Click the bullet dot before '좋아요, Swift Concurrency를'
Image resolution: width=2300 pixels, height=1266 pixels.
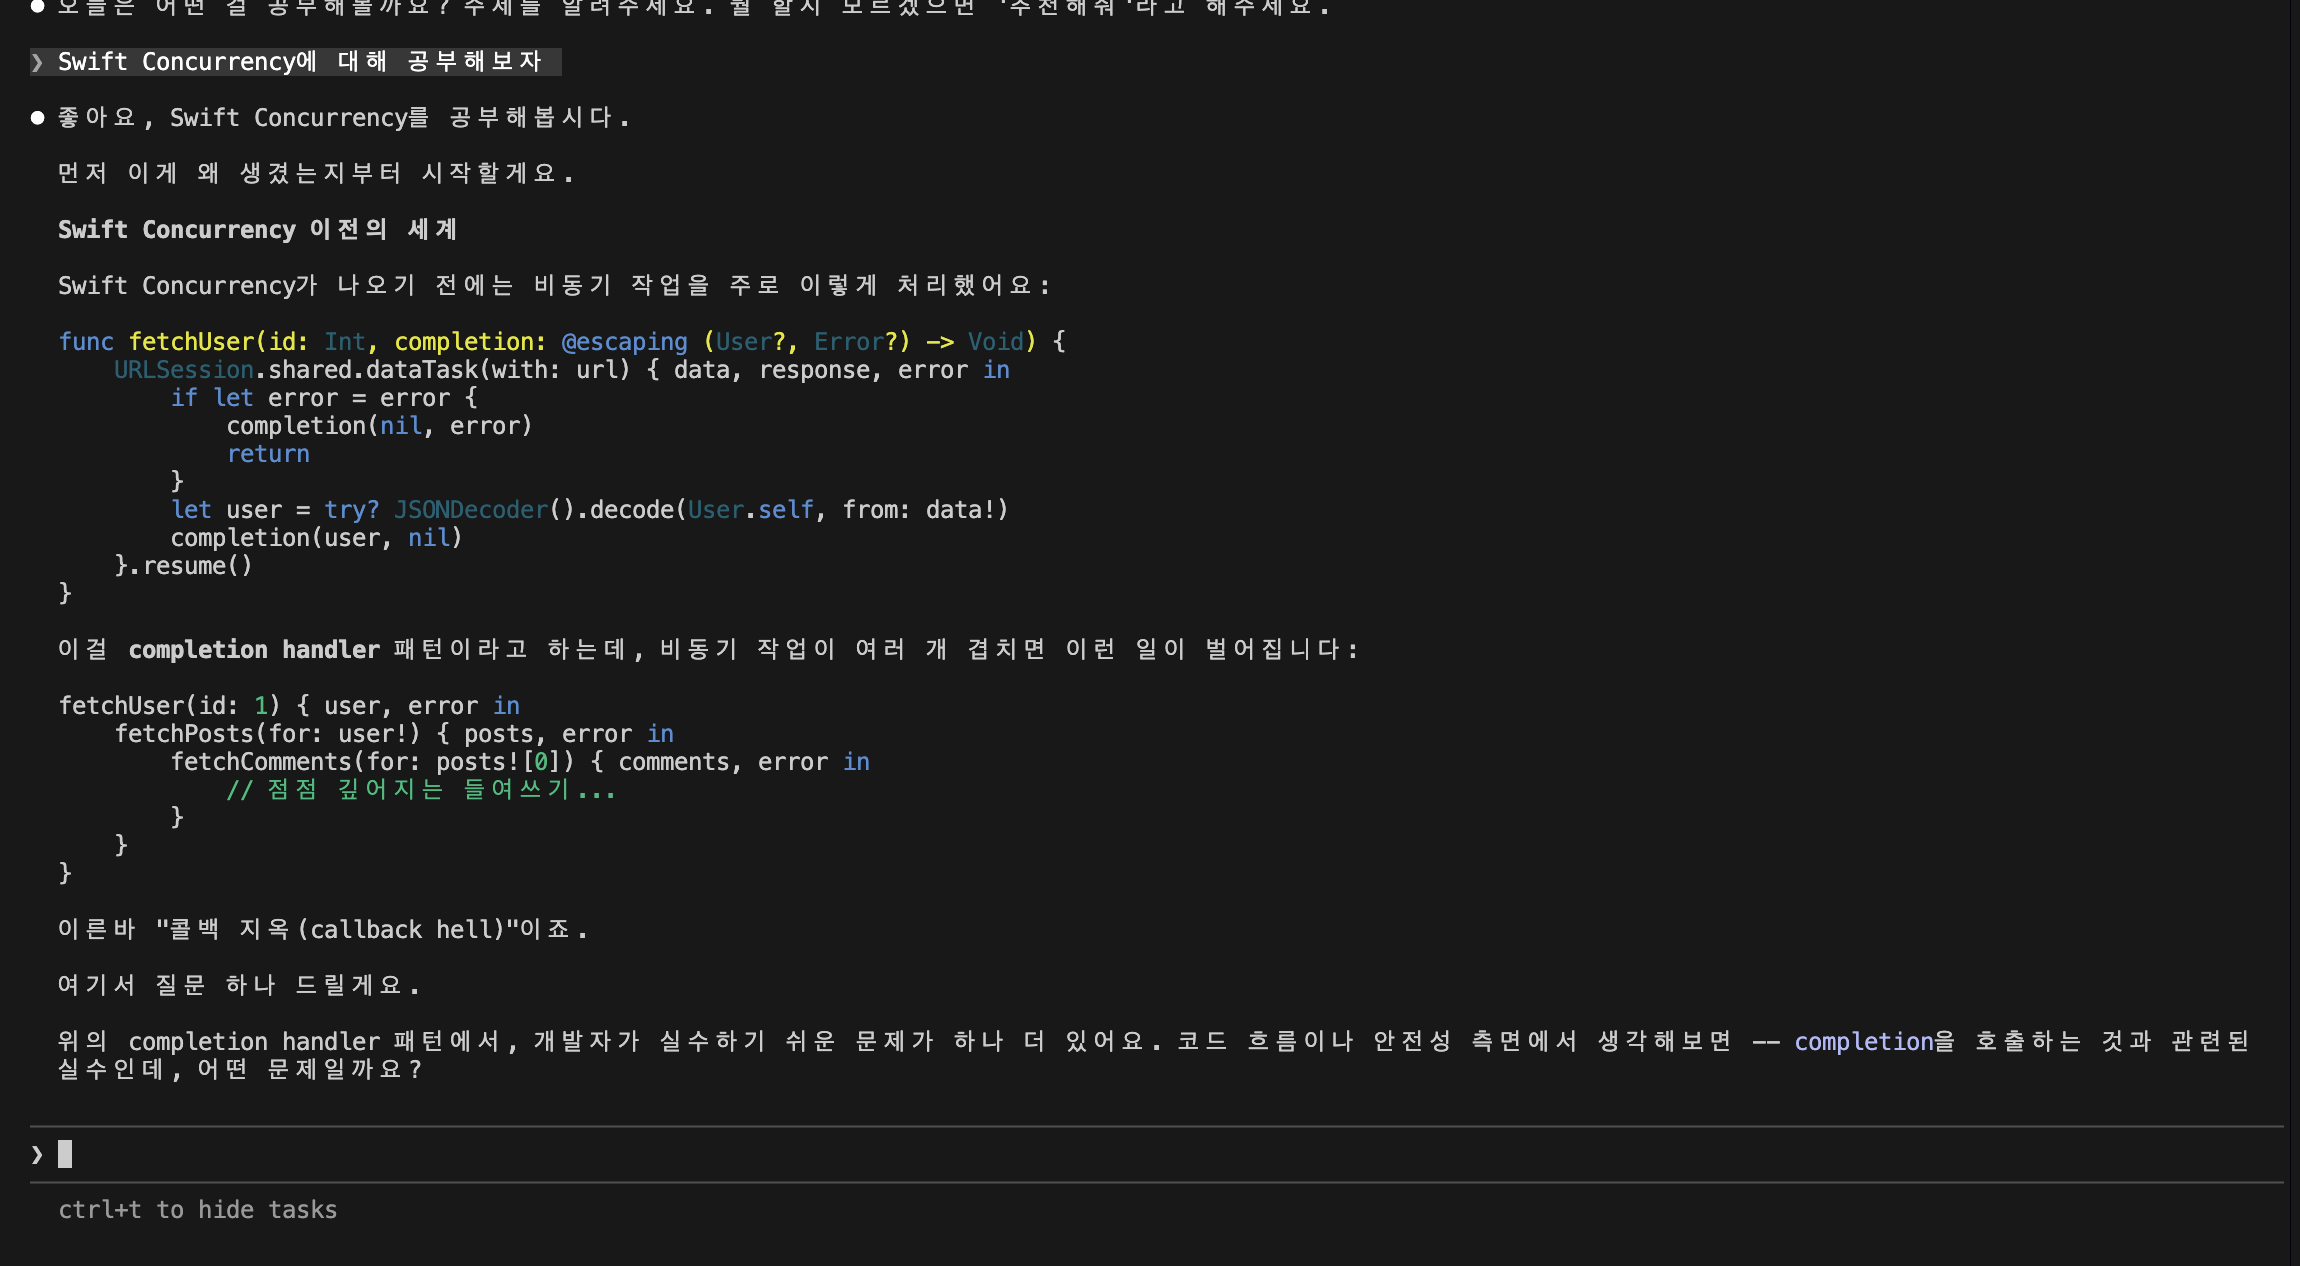click(38, 118)
